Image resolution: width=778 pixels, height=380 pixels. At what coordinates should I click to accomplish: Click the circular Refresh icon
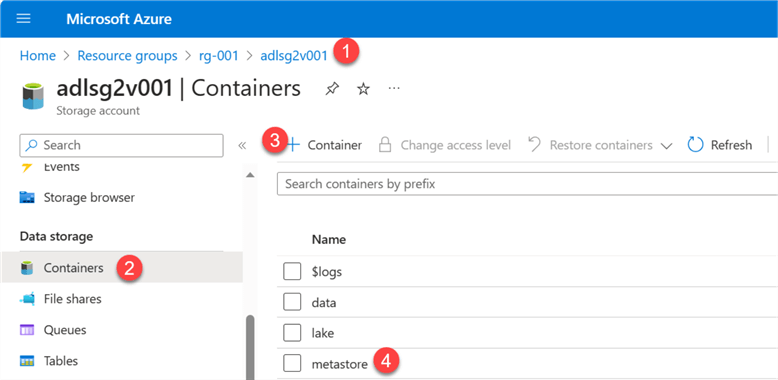pos(696,145)
